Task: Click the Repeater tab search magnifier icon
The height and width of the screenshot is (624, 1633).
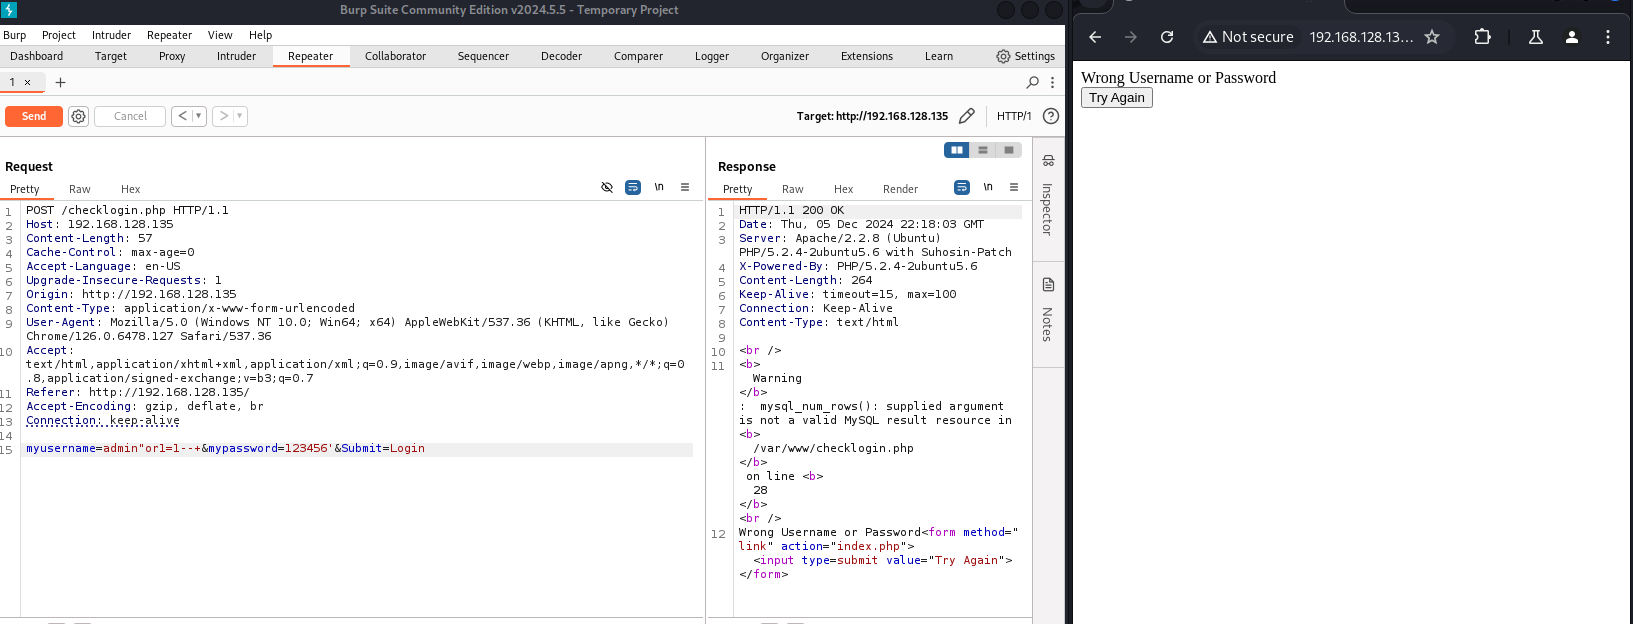Action: tap(1033, 82)
